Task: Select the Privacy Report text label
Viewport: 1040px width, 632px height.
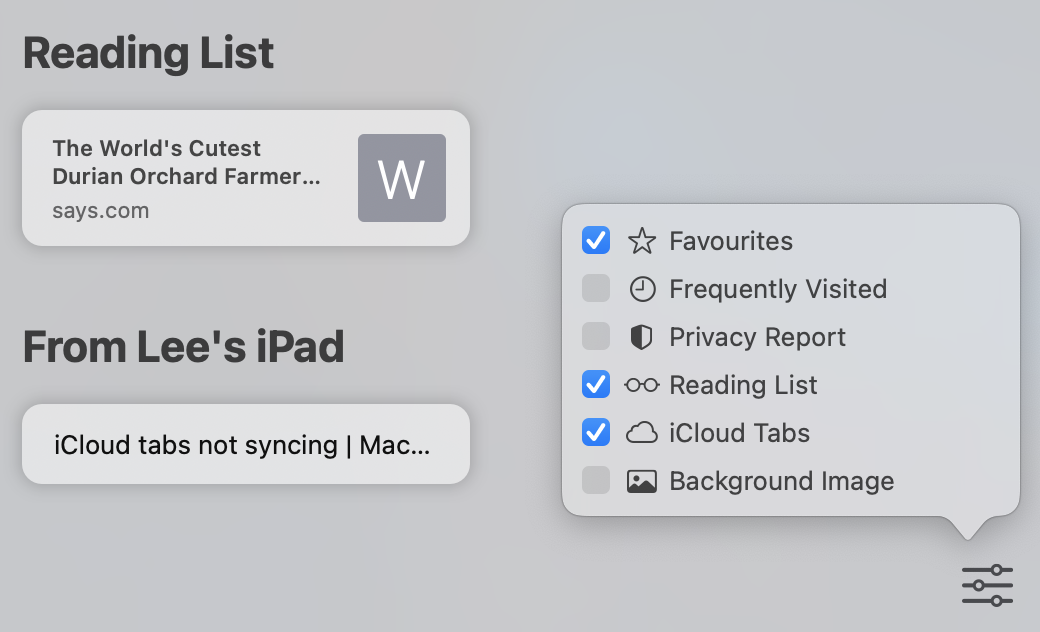Action: pos(757,337)
